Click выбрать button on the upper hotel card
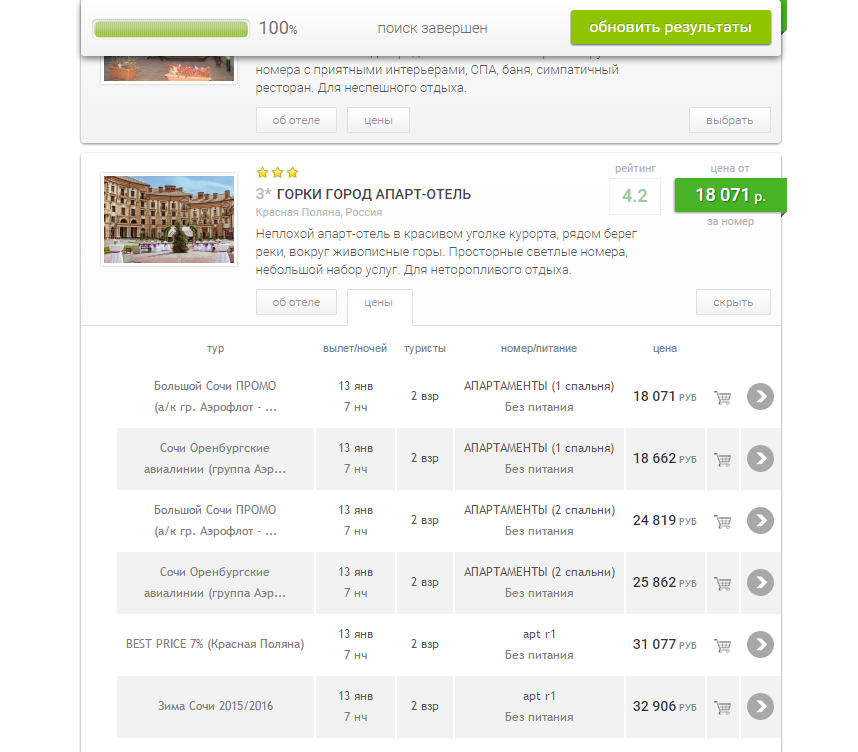Viewport: 858px width, 752px height. point(729,120)
